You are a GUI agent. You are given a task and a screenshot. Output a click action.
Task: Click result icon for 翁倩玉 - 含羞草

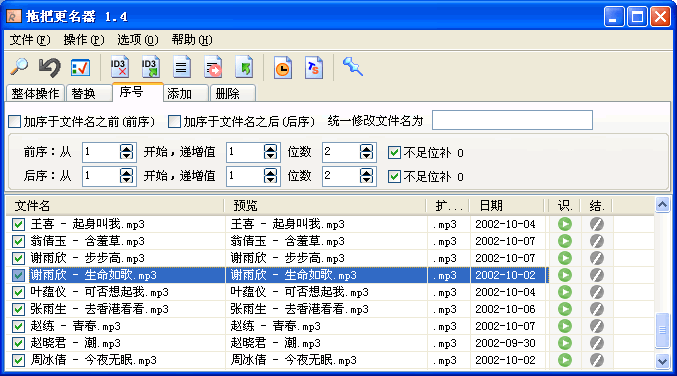(x=597, y=241)
